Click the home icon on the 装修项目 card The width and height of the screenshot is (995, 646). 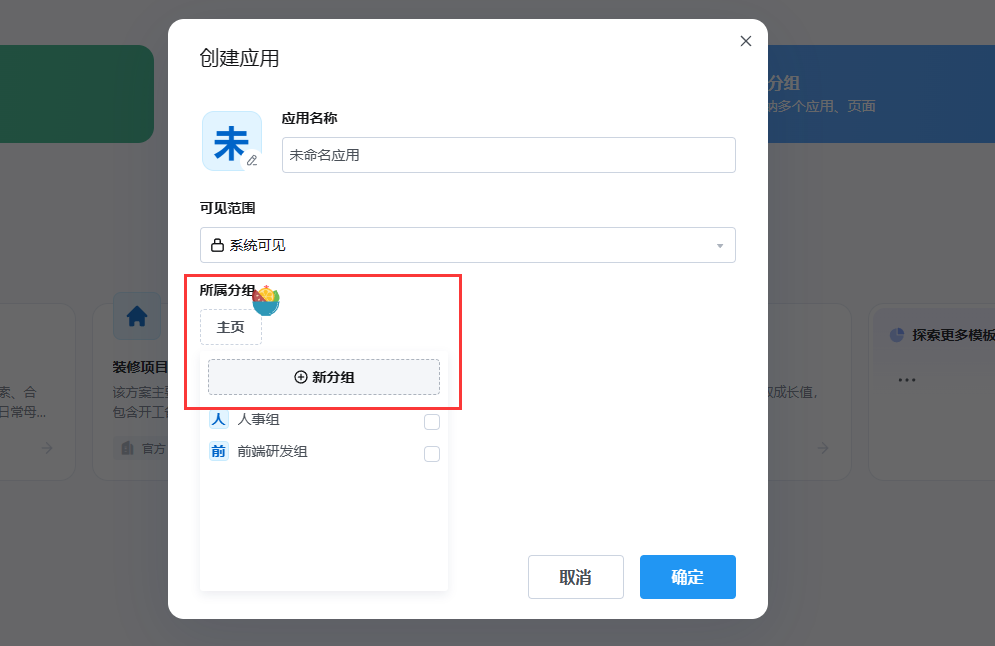136,316
